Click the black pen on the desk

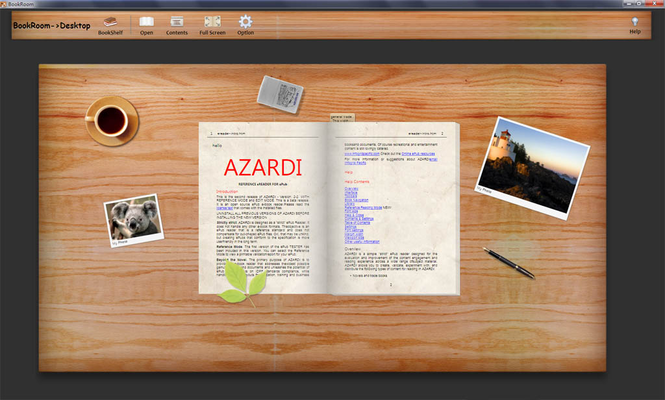509,263
